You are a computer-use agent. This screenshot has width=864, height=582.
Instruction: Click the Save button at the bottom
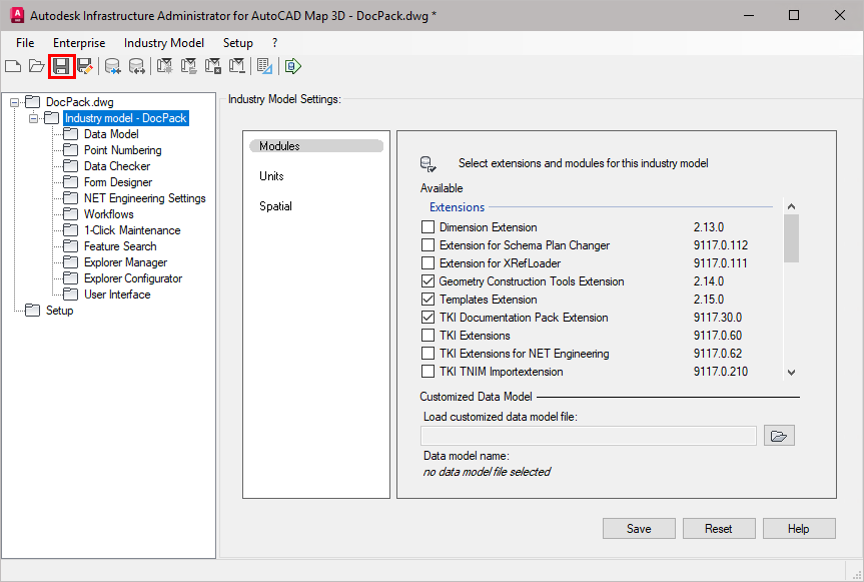pyautogui.click(x=639, y=529)
